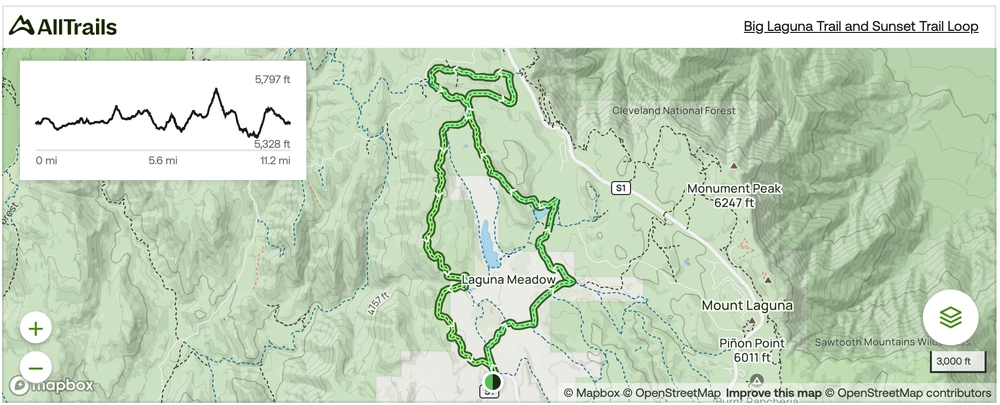This screenshot has width=1000, height=405.
Task: Click the Piñon Point peak label
Action: coord(753,350)
